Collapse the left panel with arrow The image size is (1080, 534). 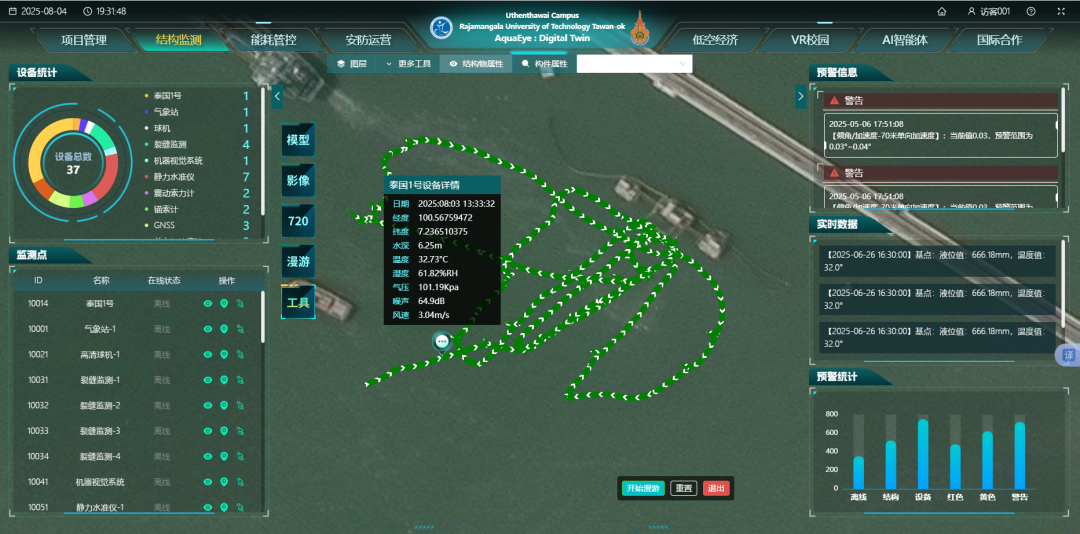pyautogui.click(x=277, y=96)
